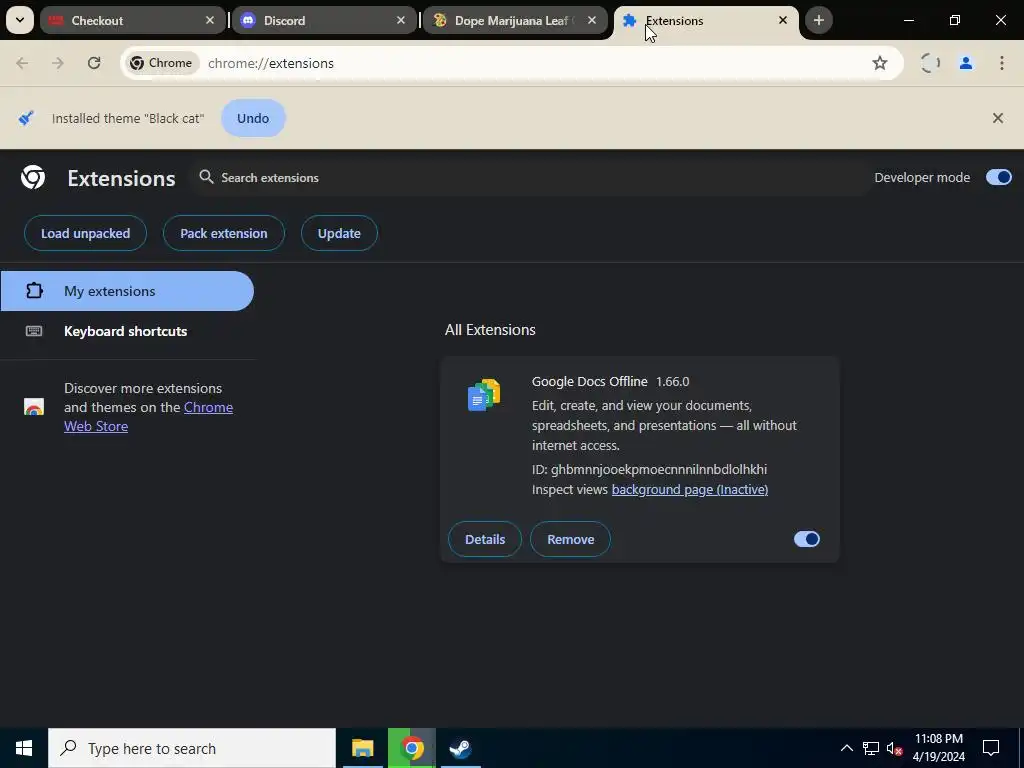This screenshot has width=1024, height=768.
Task: Select the Extensions tab
Action: (706, 20)
